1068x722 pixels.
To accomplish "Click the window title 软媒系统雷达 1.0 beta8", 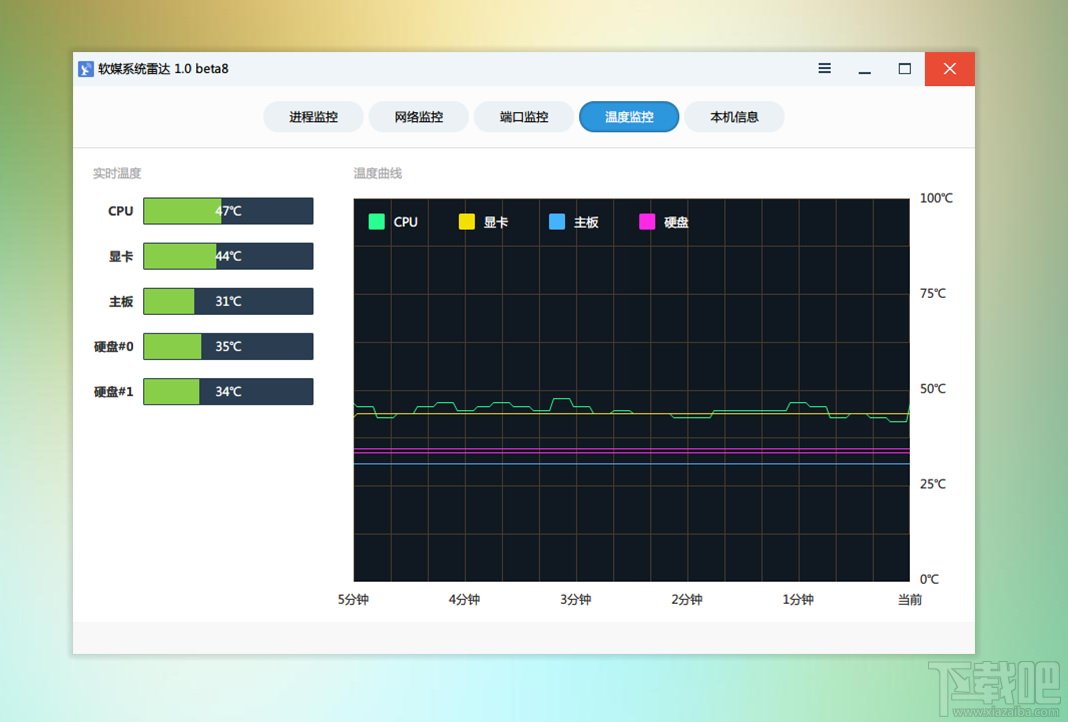I will [x=163, y=69].
